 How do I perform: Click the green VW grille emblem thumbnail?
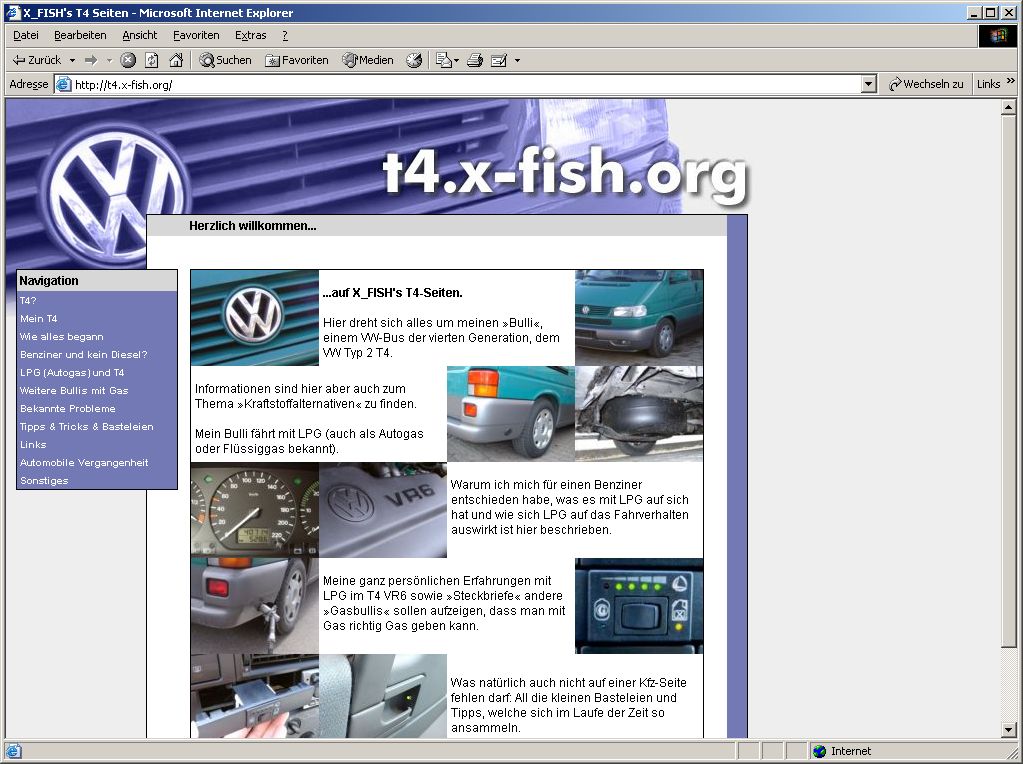(x=255, y=318)
